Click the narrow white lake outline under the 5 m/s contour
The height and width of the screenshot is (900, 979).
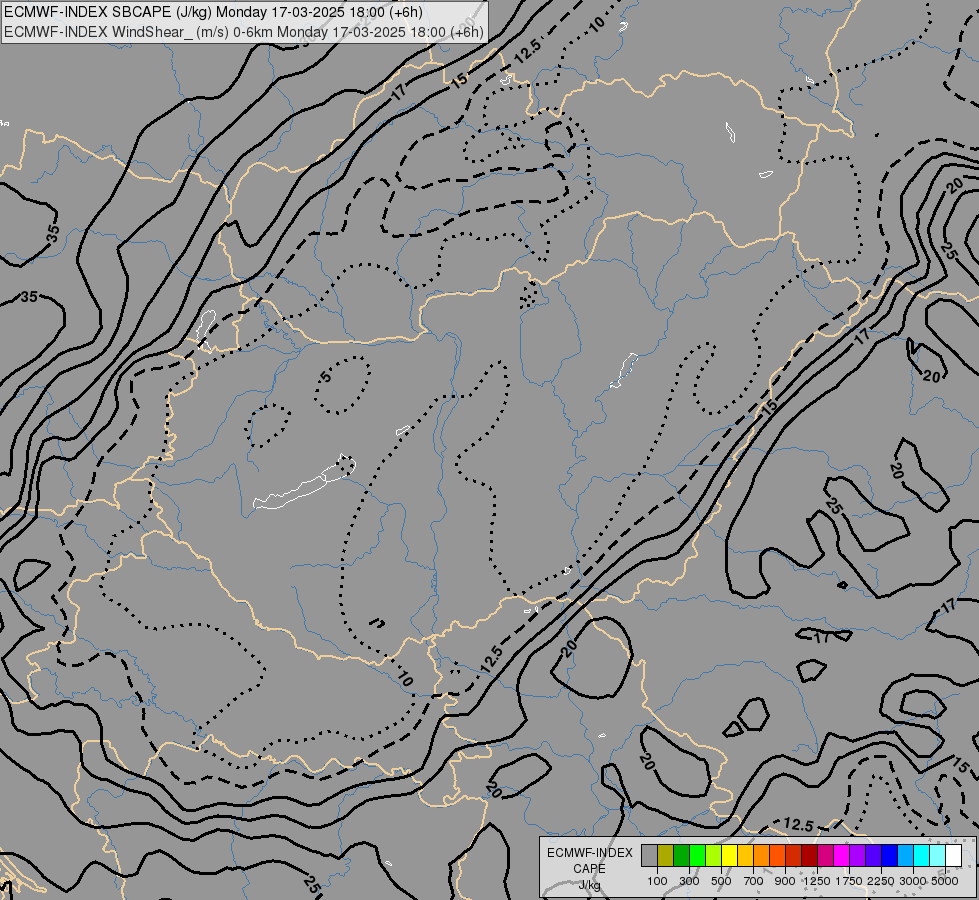click(x=304, y=483)
